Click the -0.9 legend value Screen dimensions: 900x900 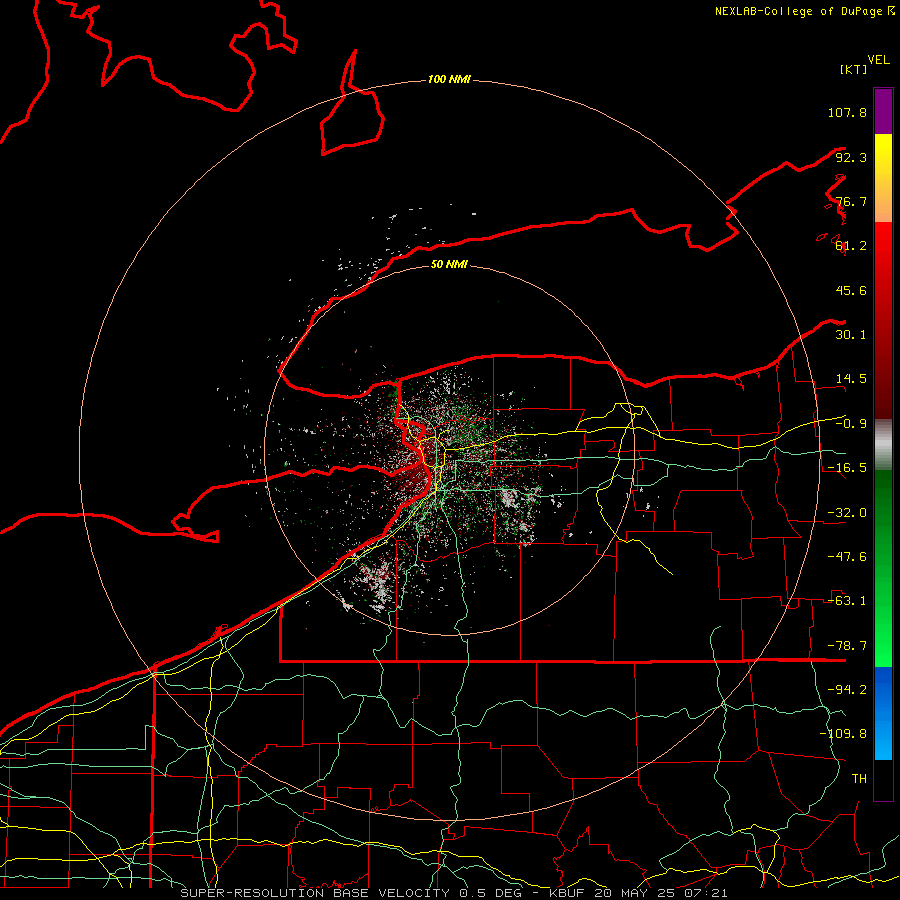click(x=851, y=424)
